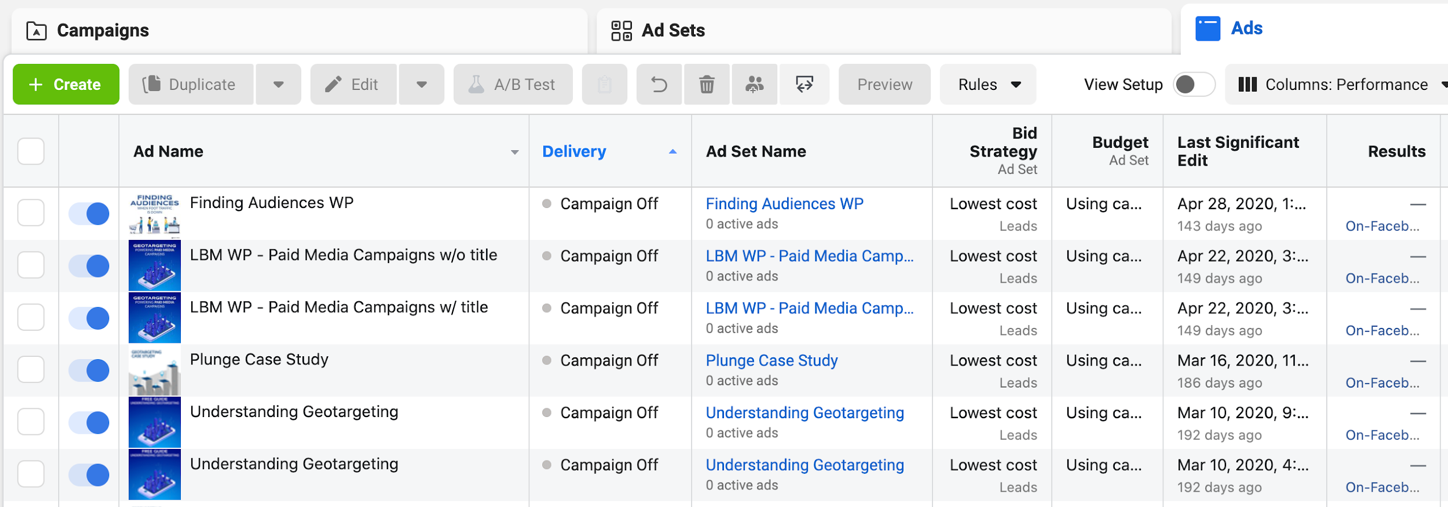
Task: Check the Finding Audiences WP row checkbox
Action: point(31,213)
